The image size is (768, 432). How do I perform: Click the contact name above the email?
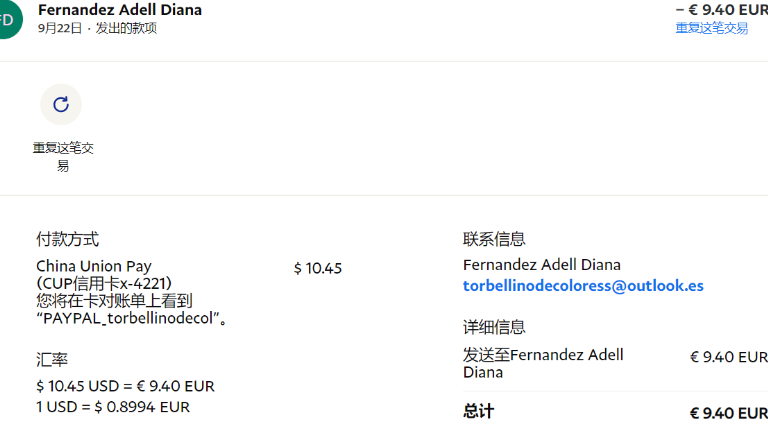pos(542,265)
